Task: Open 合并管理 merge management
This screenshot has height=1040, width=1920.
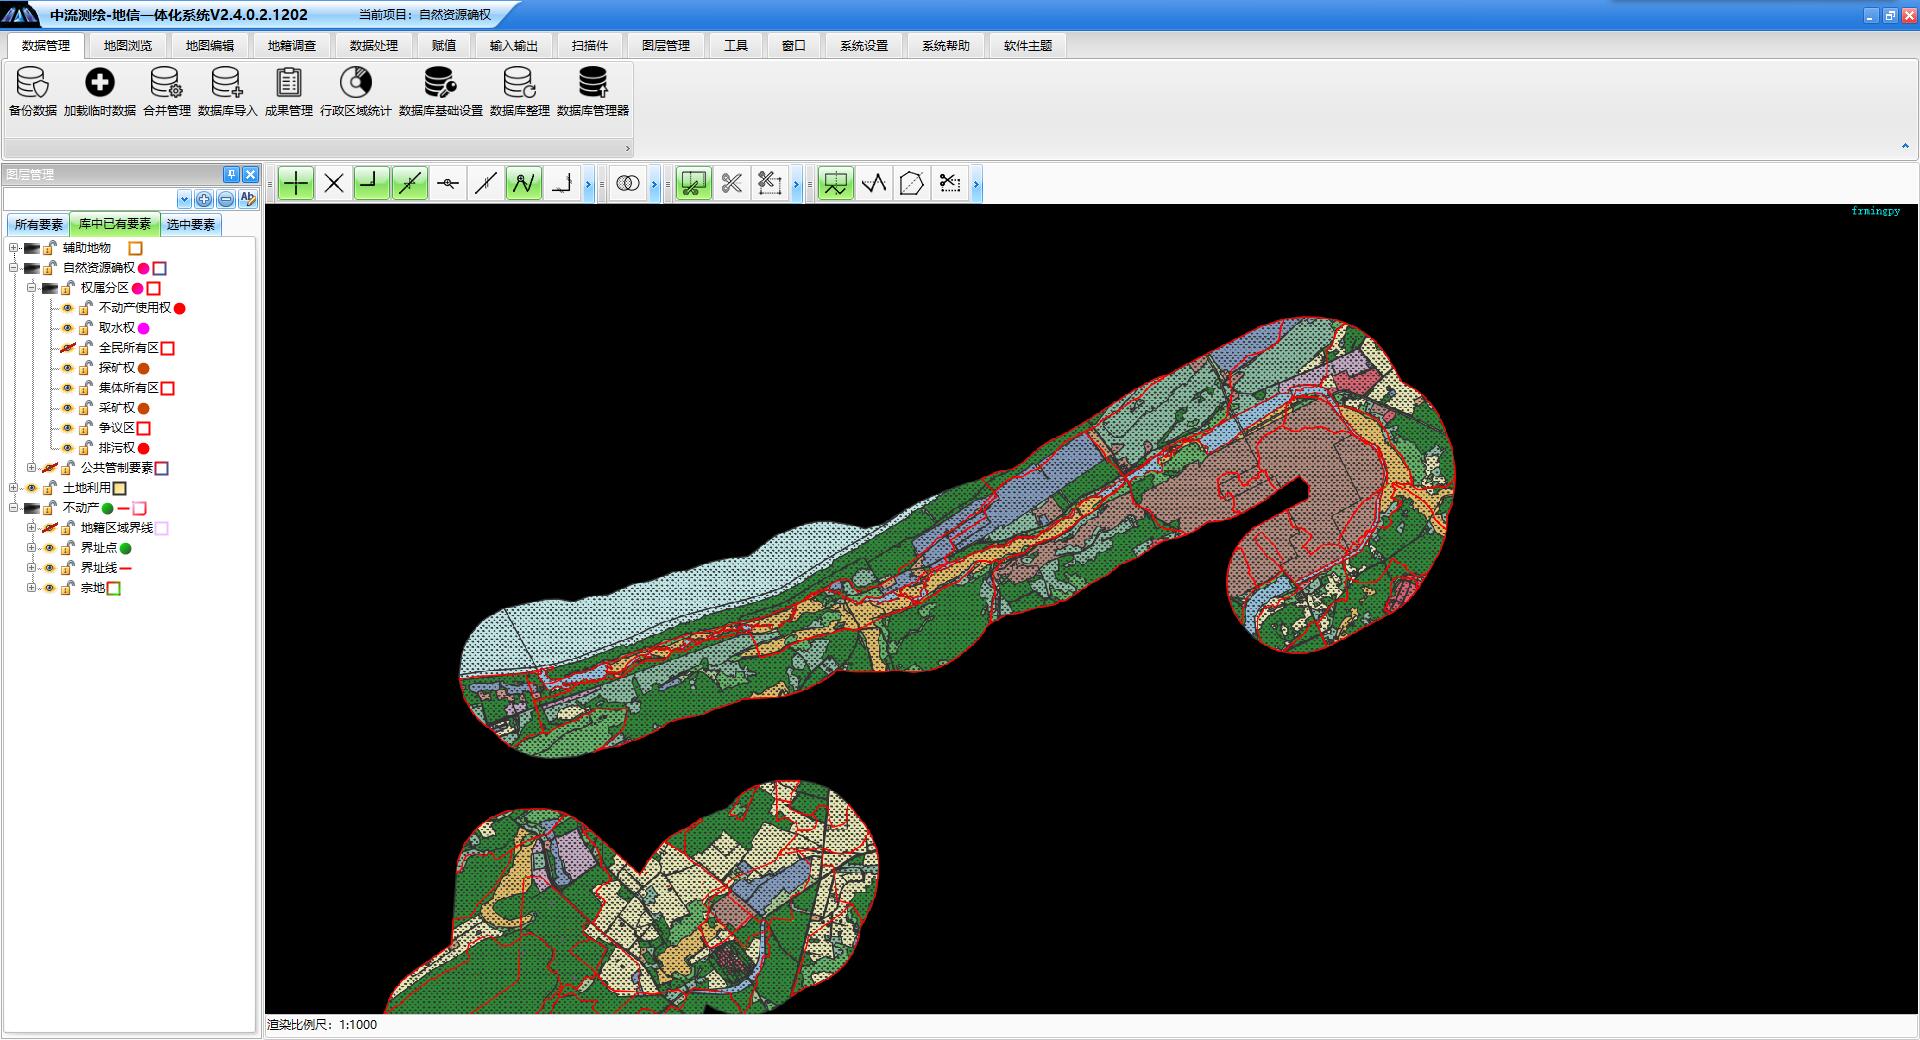Action: pyautogui.click(x=166, y=82)
